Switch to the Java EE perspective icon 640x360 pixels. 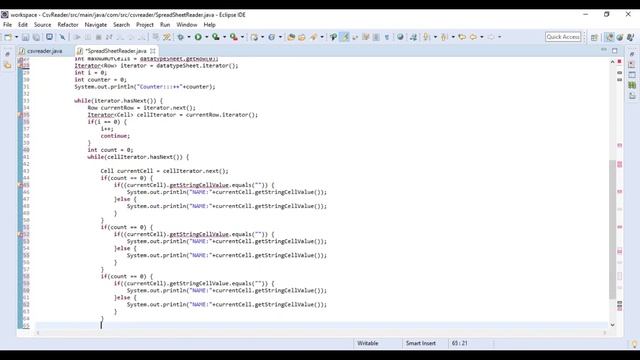(x=620, y=37)
